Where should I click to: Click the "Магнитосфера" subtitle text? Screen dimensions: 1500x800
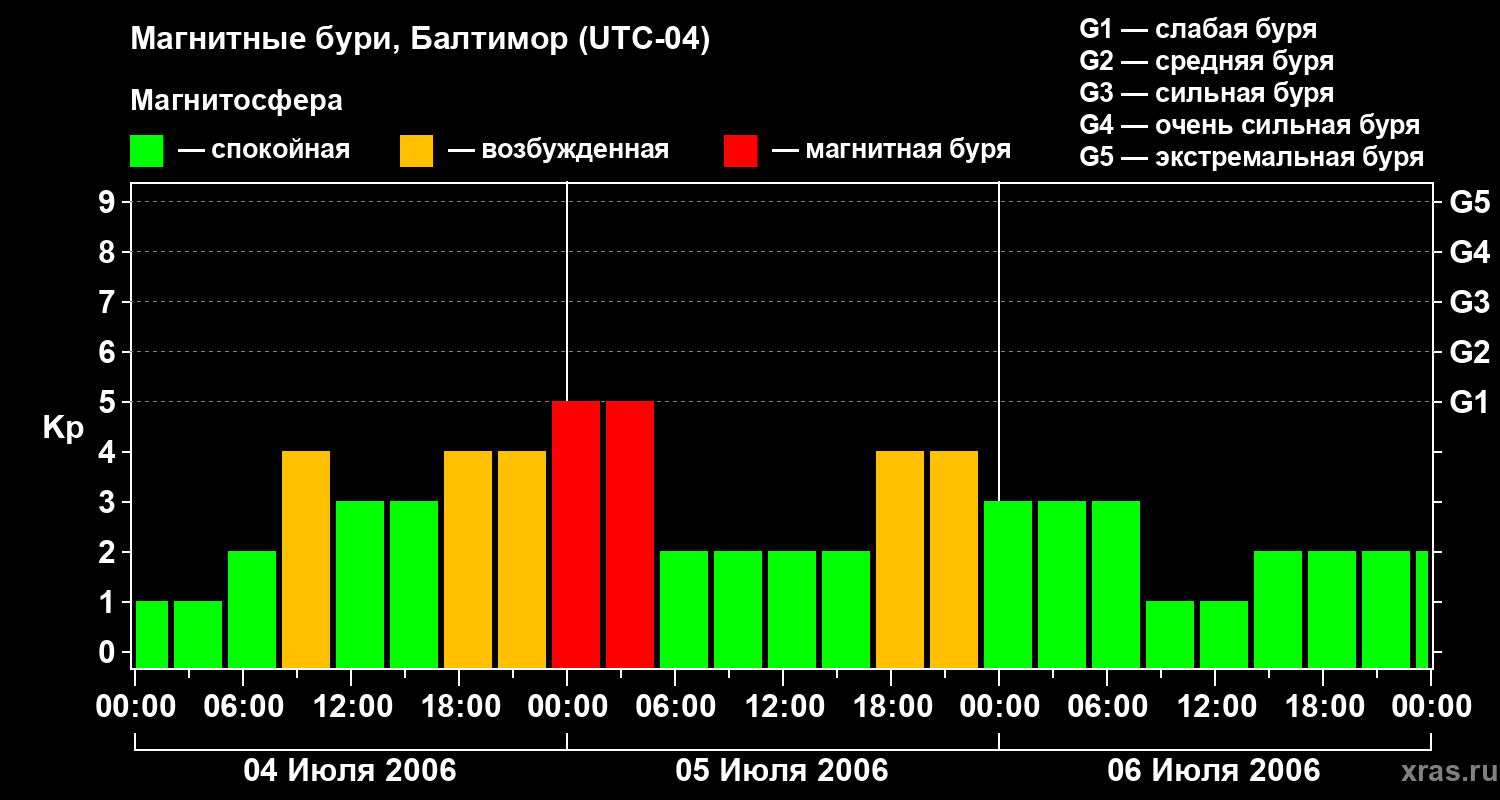pyautogui.click(x=236, y=101)
